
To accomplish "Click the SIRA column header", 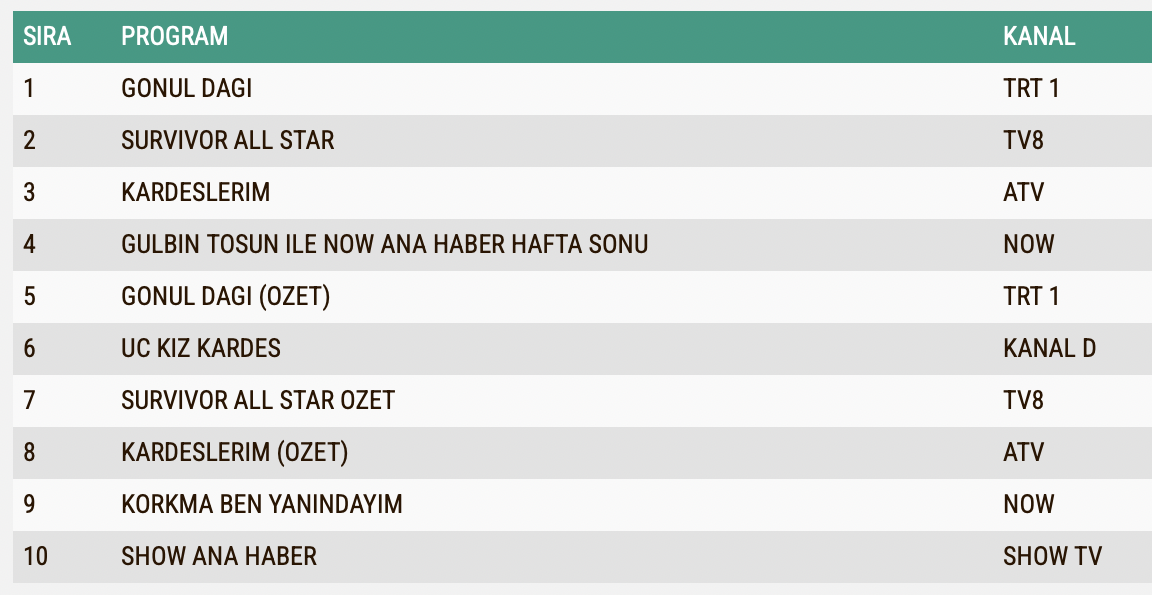I will point(47,36).
